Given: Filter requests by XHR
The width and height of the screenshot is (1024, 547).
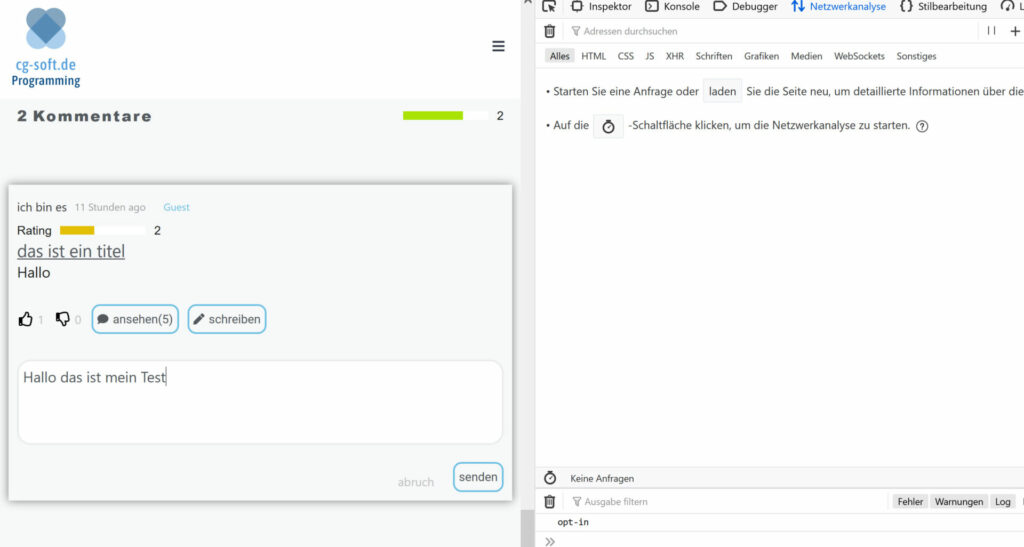Looking at the screenshot, I should (x=675, y=56).
